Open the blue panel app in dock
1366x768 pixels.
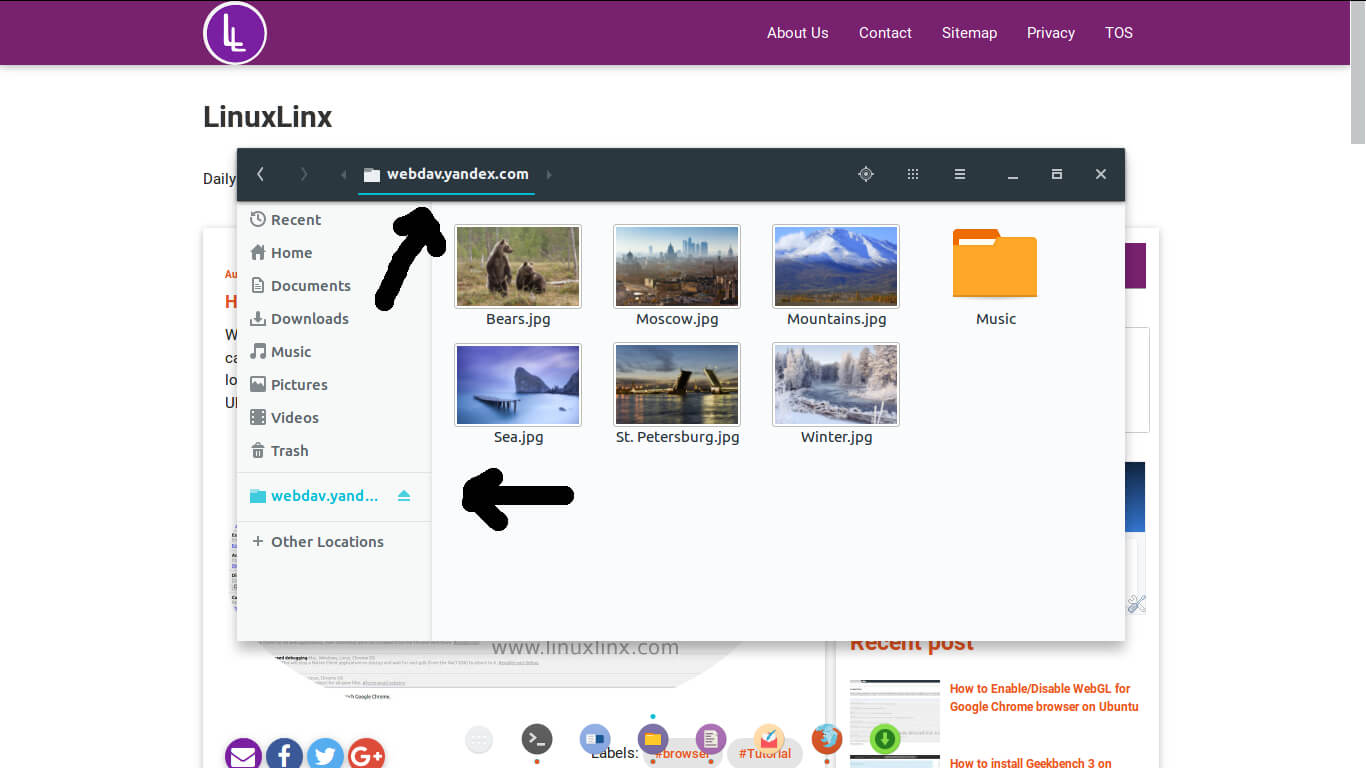[595, 740]
